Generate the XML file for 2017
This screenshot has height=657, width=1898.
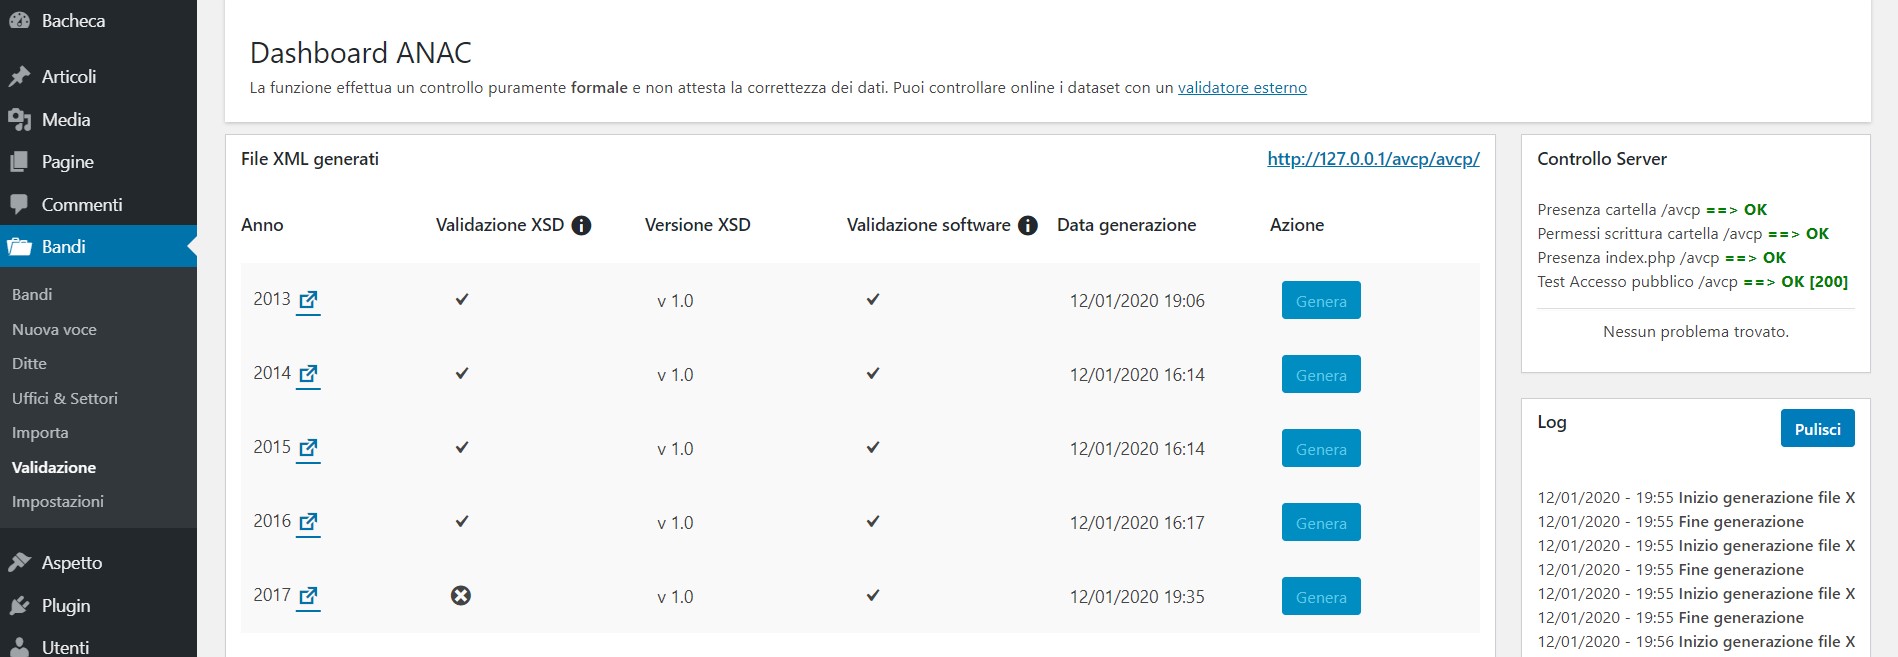tap(1321, 596)
